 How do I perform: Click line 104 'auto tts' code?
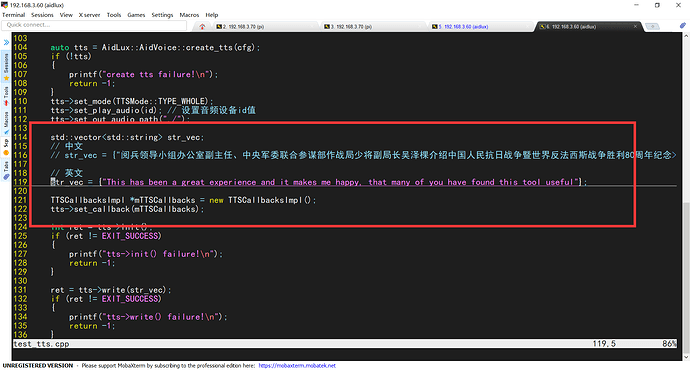(x=155, y=48)
